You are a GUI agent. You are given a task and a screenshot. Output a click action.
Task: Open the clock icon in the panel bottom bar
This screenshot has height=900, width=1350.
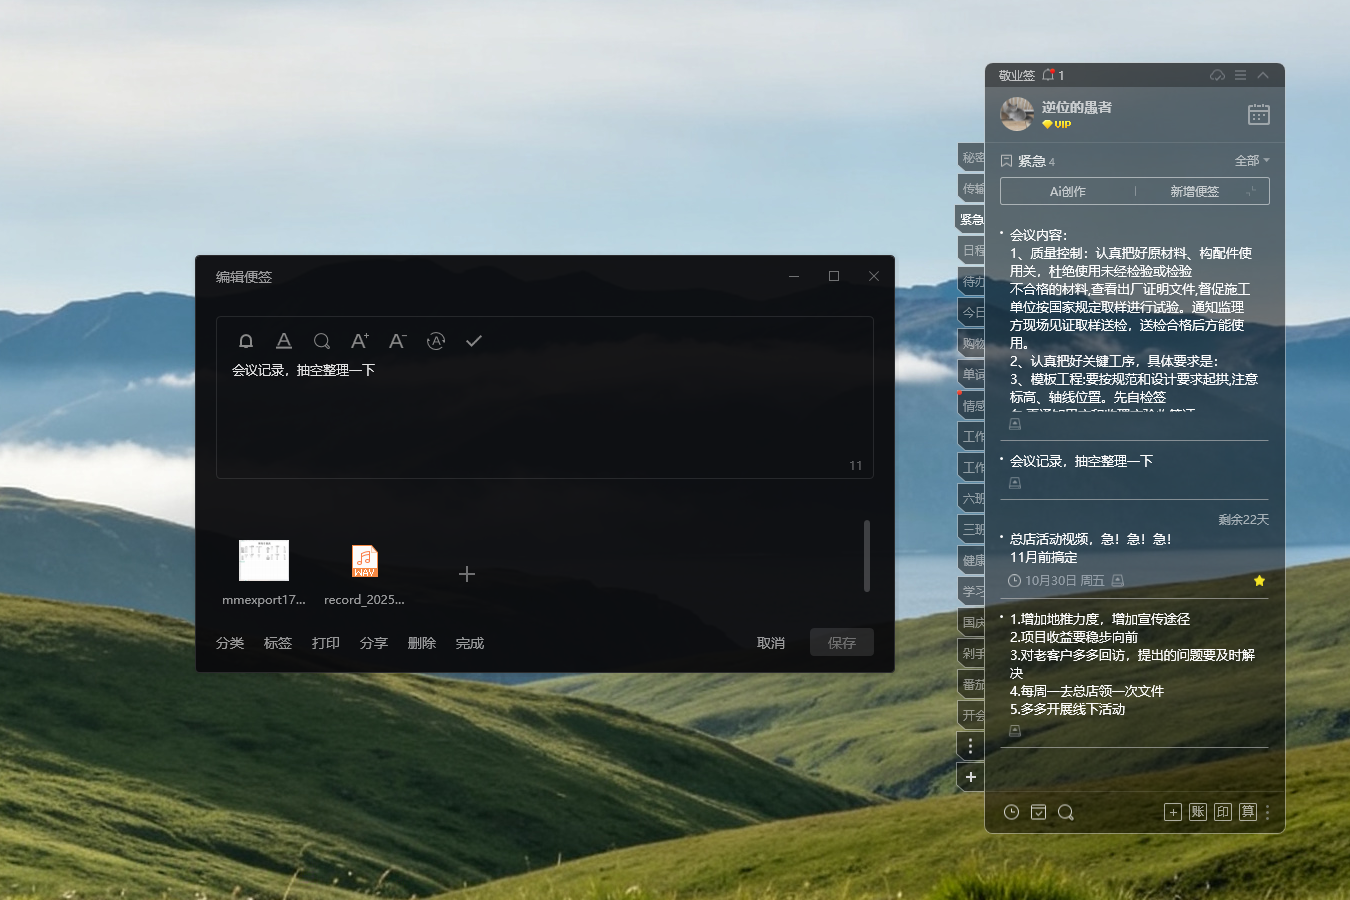[1012, 812]
